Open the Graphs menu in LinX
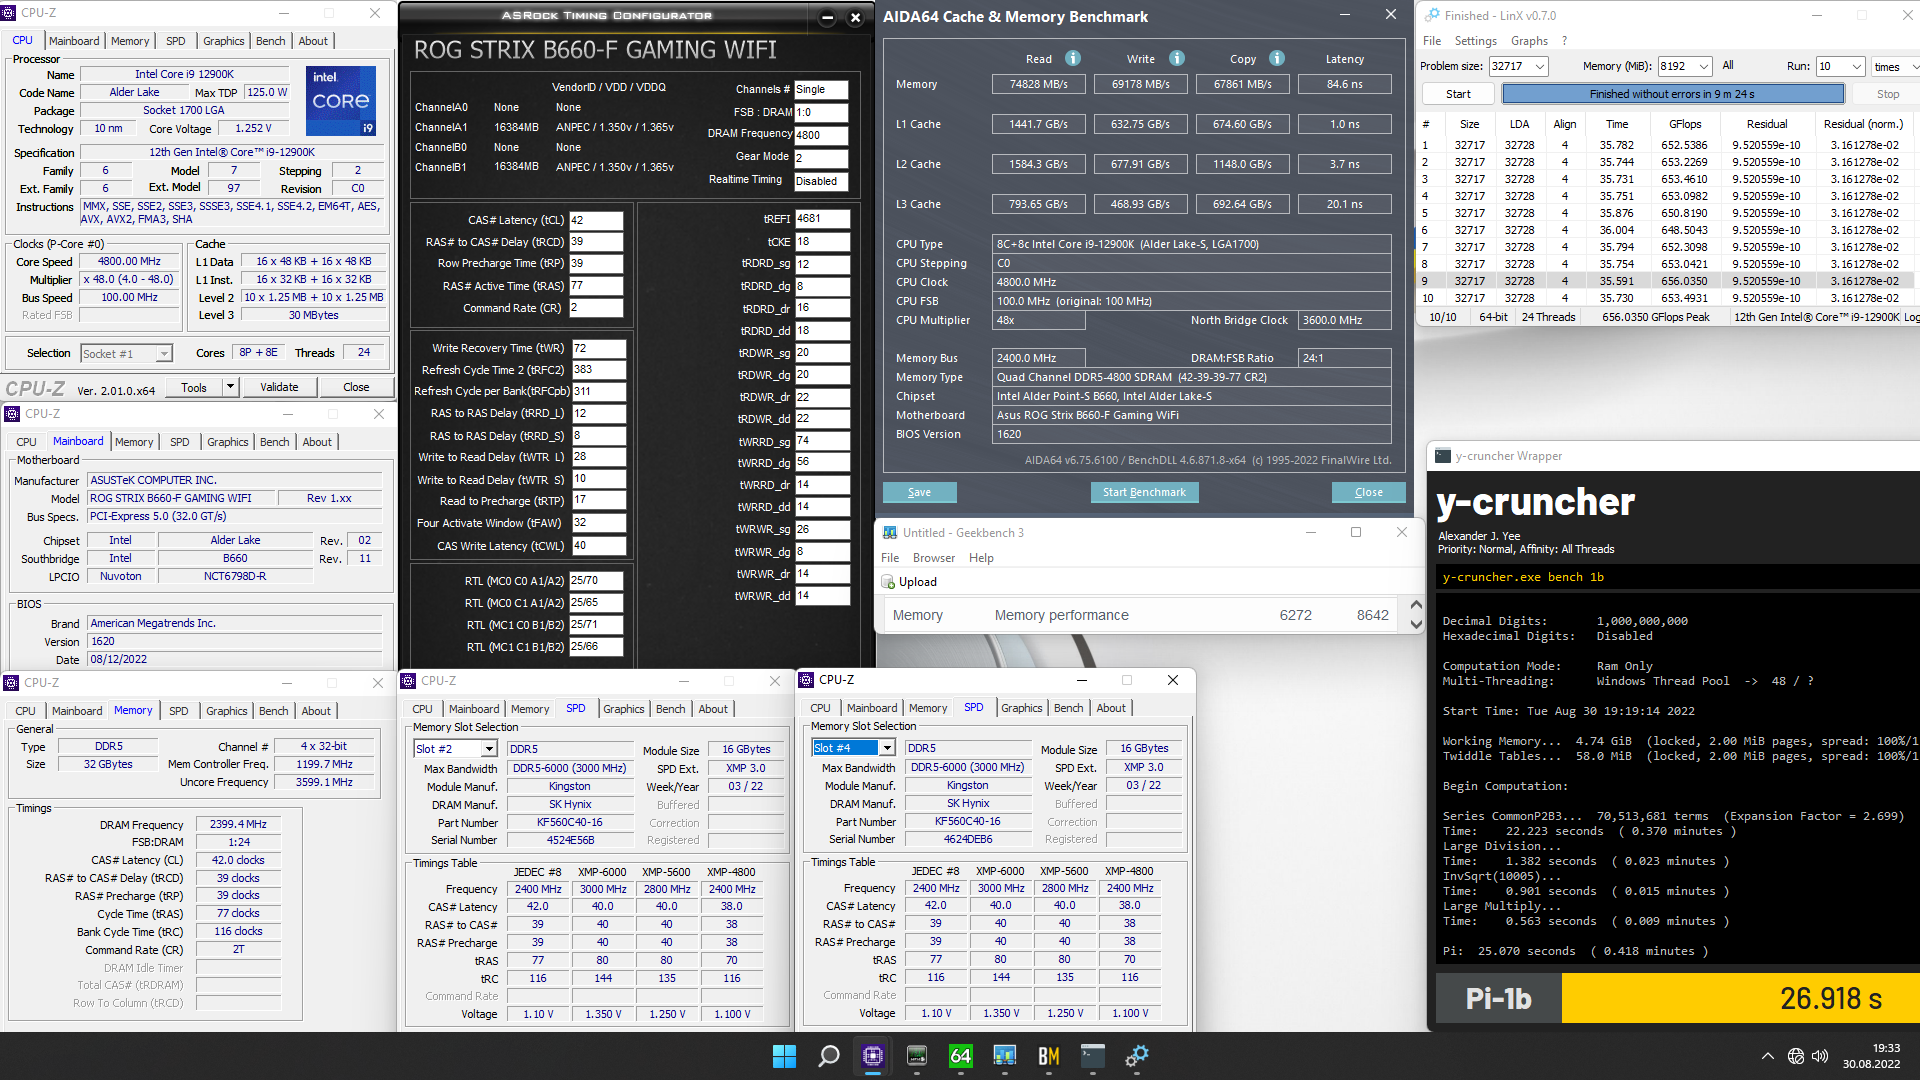Screen dimensions: 1920x1080 [x=1528, y=41]
